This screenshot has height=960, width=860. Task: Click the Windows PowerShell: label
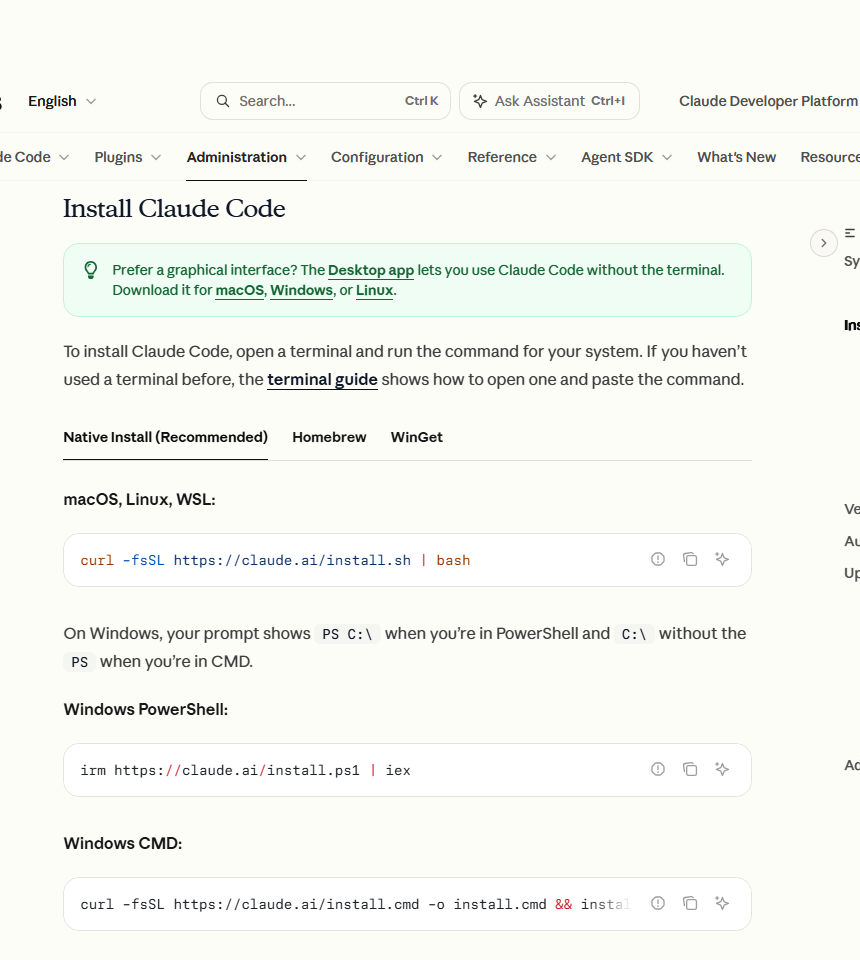146,710
